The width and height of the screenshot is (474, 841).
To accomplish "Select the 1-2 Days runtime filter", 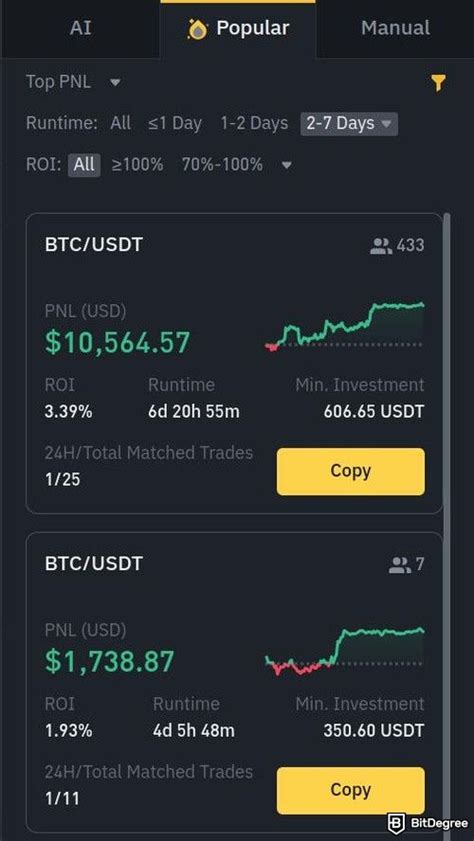I will pos(254,123).
